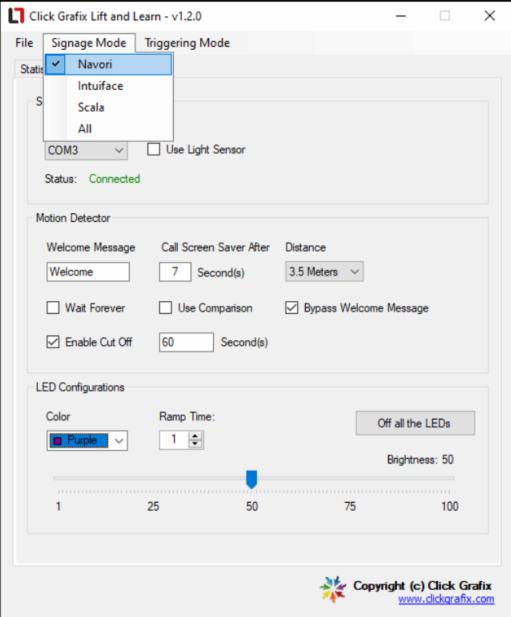This screenshot has height=617, width=511.
Task: Click the colorful Click Grafix logo at bottom
Action: (x=333, y=589)
